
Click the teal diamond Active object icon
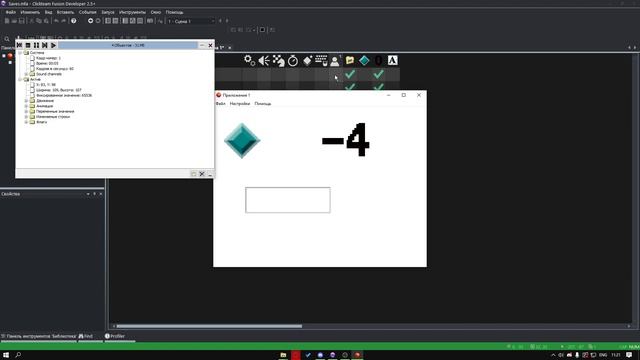(x=364, y=60)
